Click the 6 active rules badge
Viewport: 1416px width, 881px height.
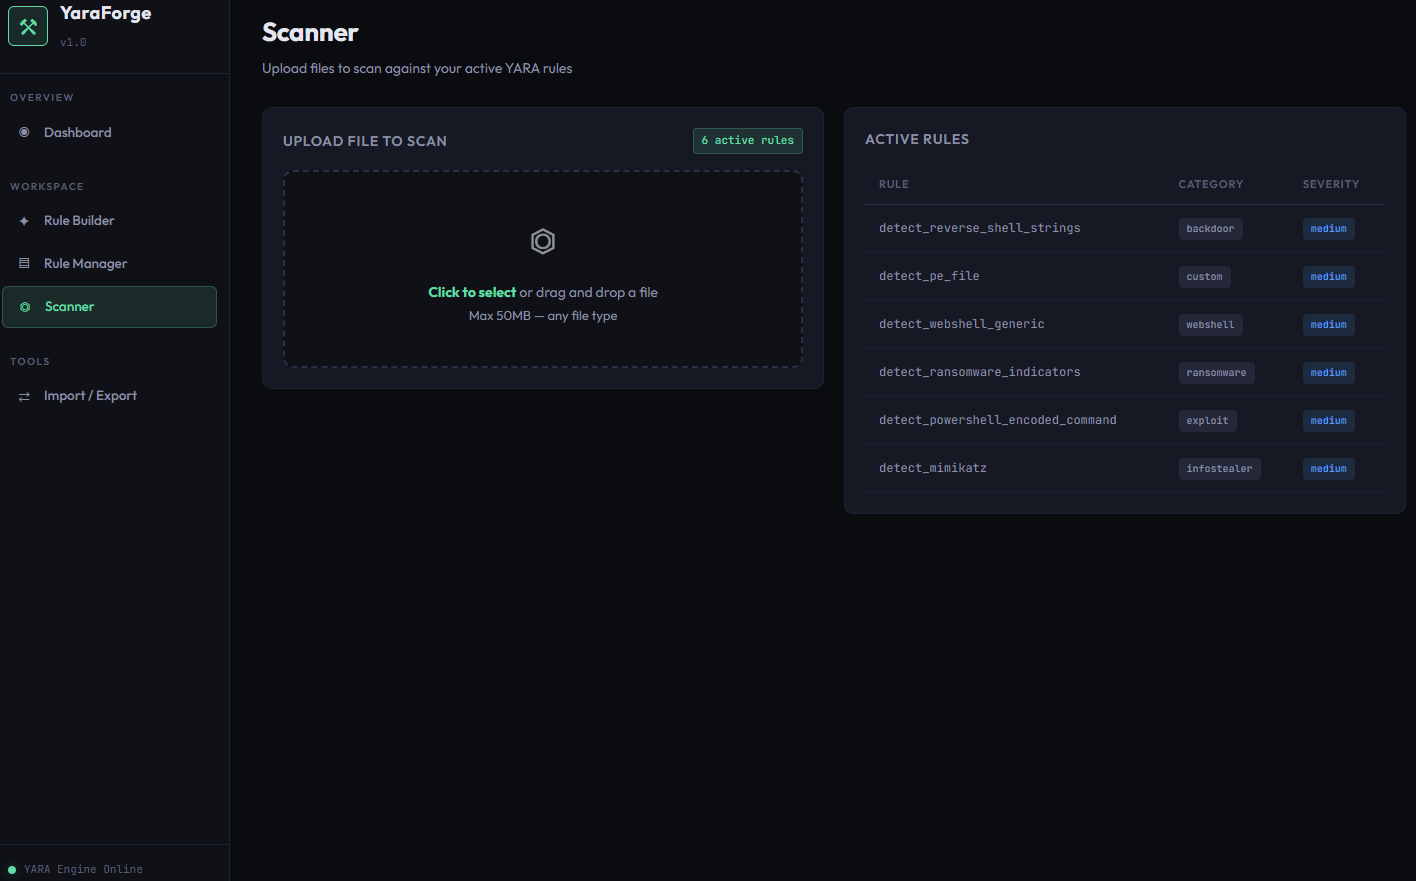click(x=747, y=140)
